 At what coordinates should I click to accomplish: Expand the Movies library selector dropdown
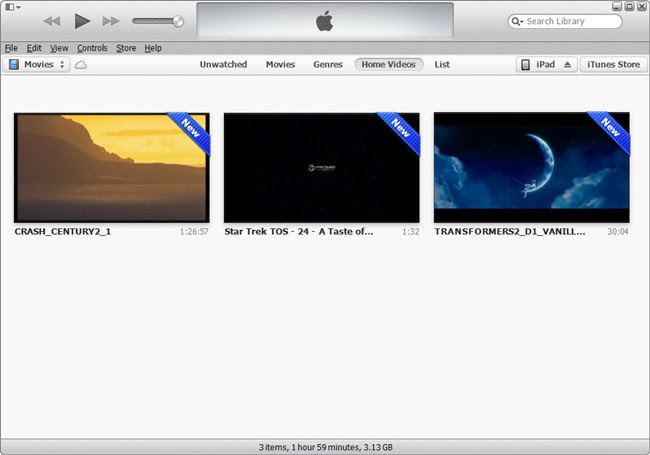pyautogui.click(x=36, y=65)
